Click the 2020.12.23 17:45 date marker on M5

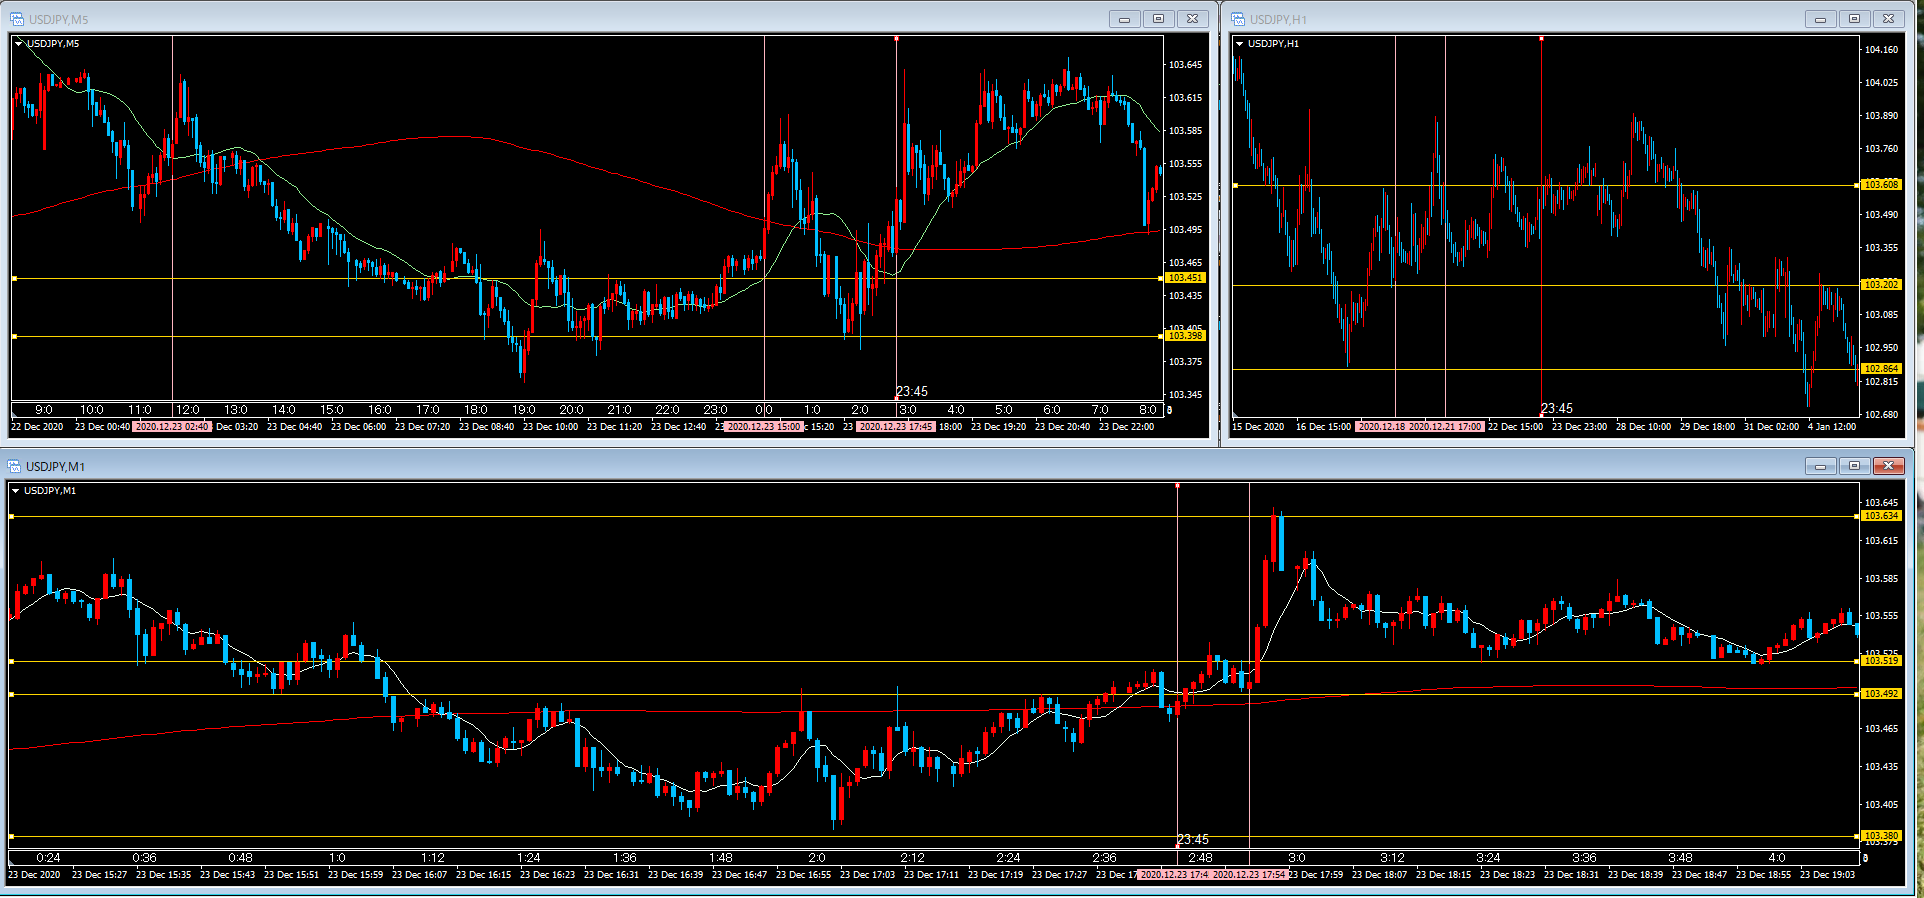click(x=896, y=427)
